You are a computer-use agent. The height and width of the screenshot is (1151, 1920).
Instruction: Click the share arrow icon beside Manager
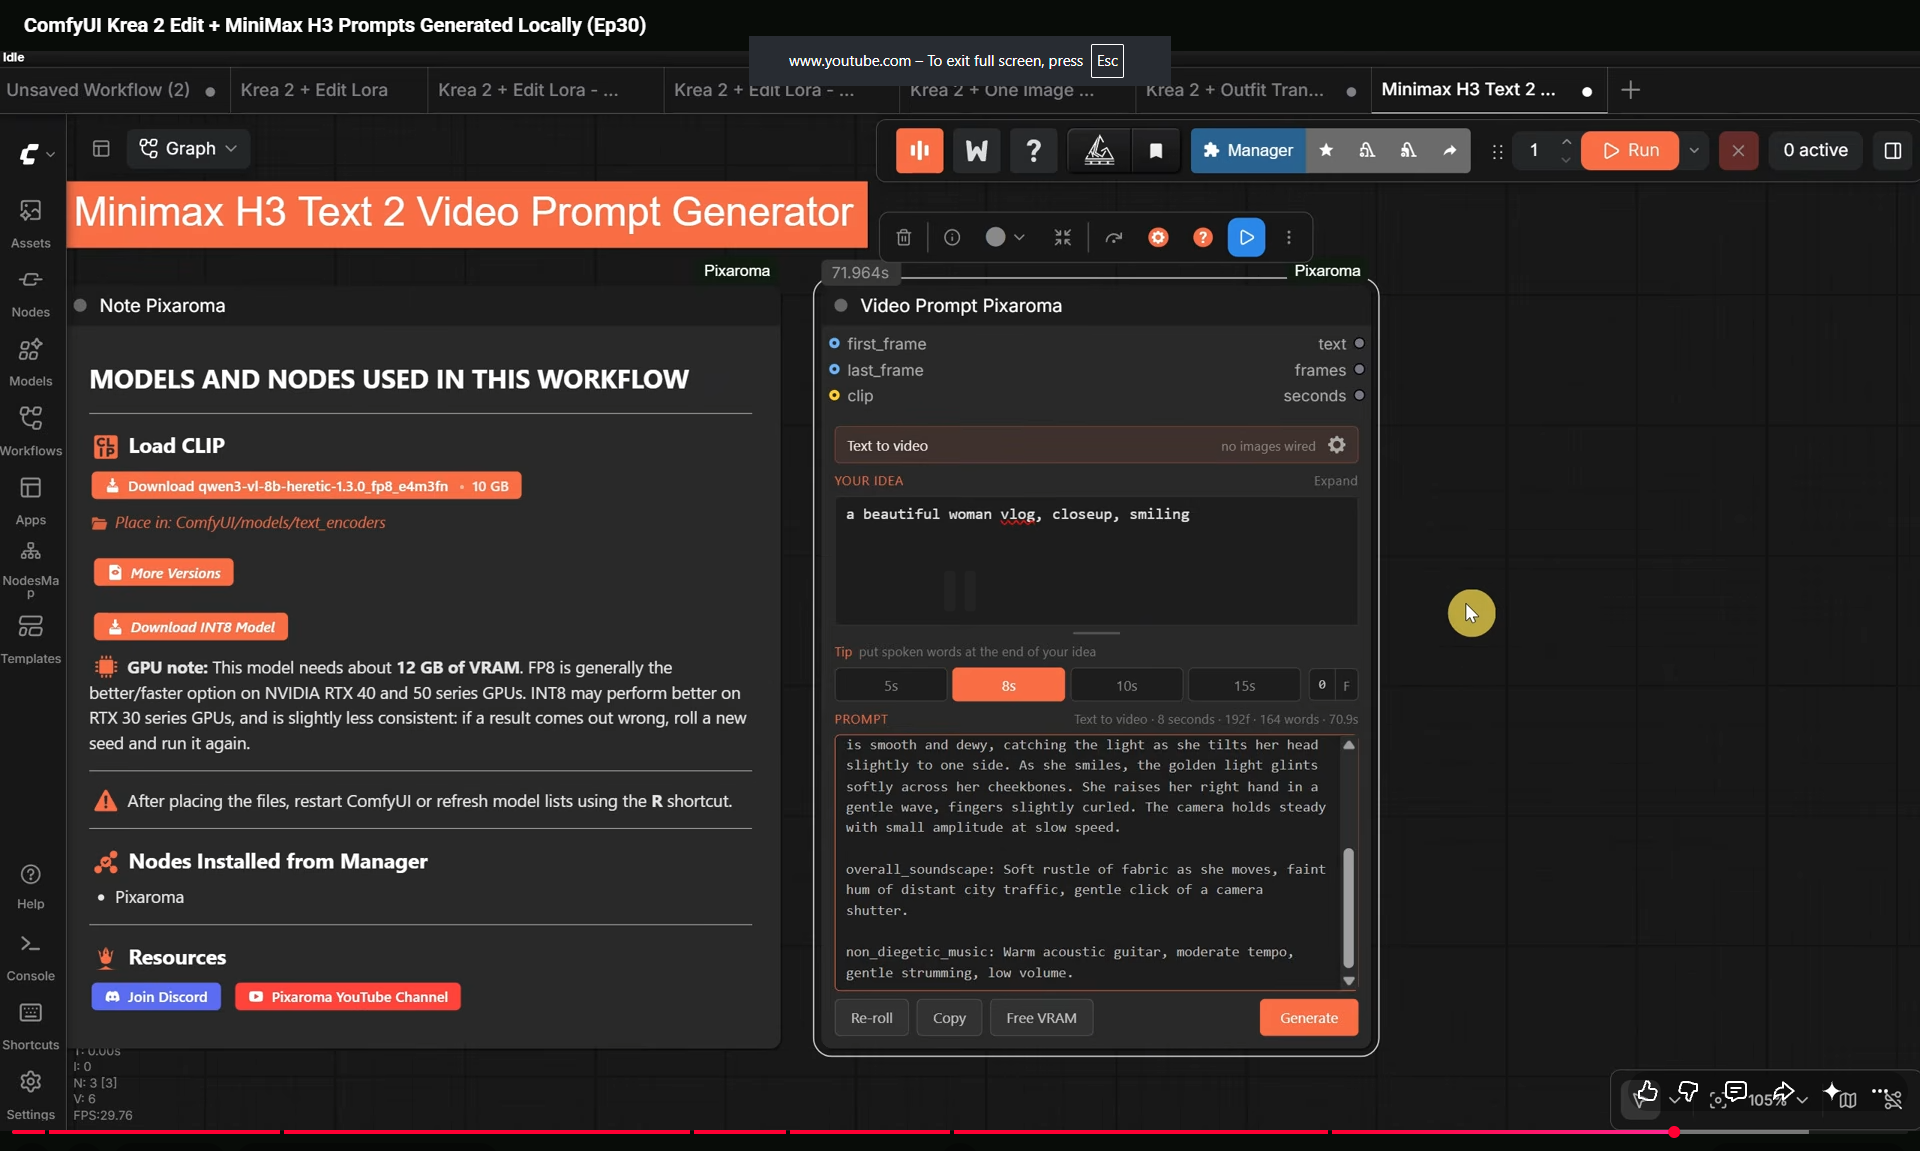click(1449, 150)
